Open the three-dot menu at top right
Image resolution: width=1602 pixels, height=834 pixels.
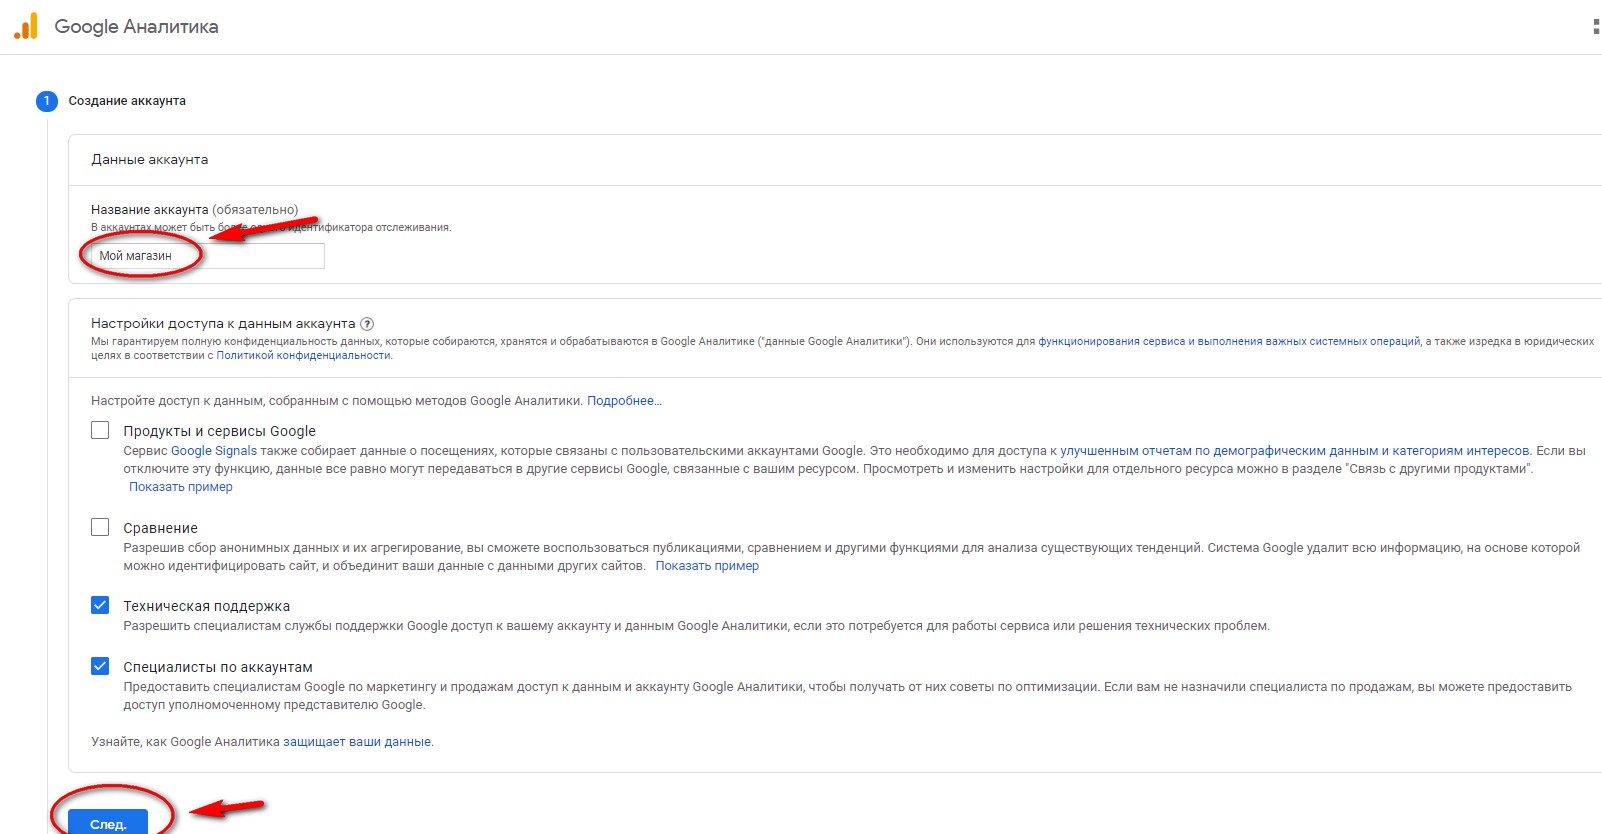coord(1596,27)
